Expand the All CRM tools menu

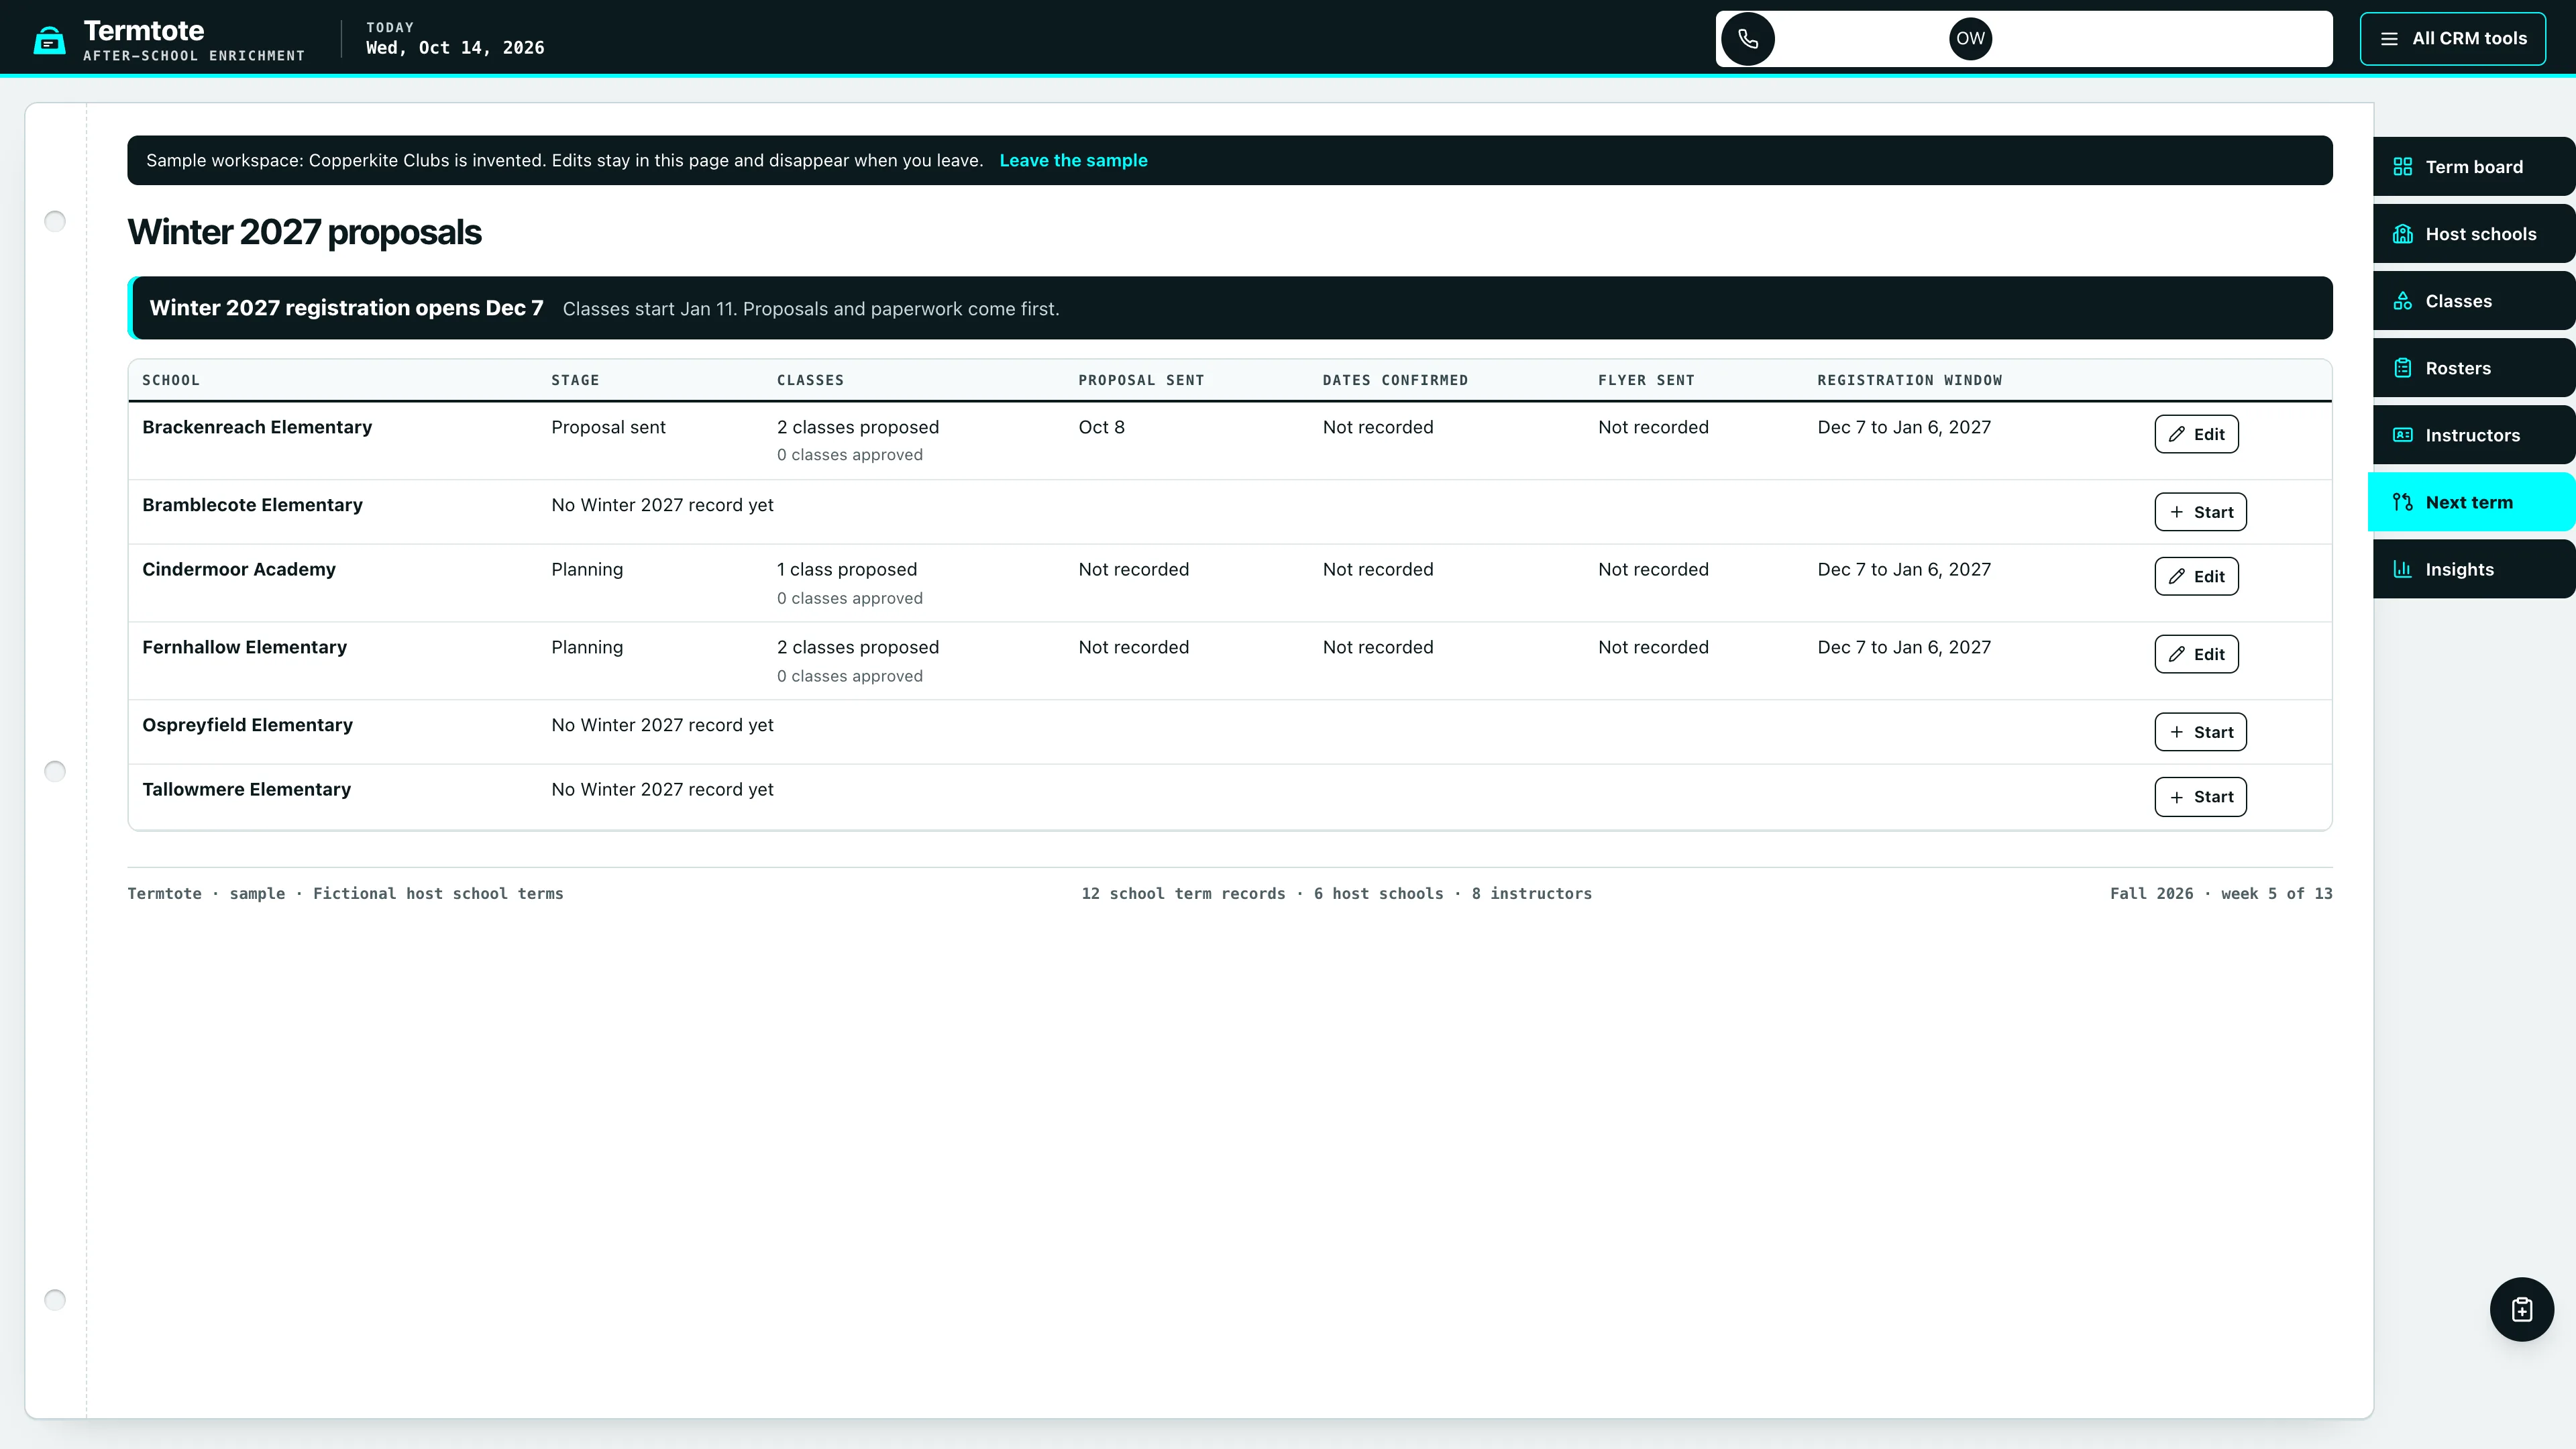[2452, 39]
